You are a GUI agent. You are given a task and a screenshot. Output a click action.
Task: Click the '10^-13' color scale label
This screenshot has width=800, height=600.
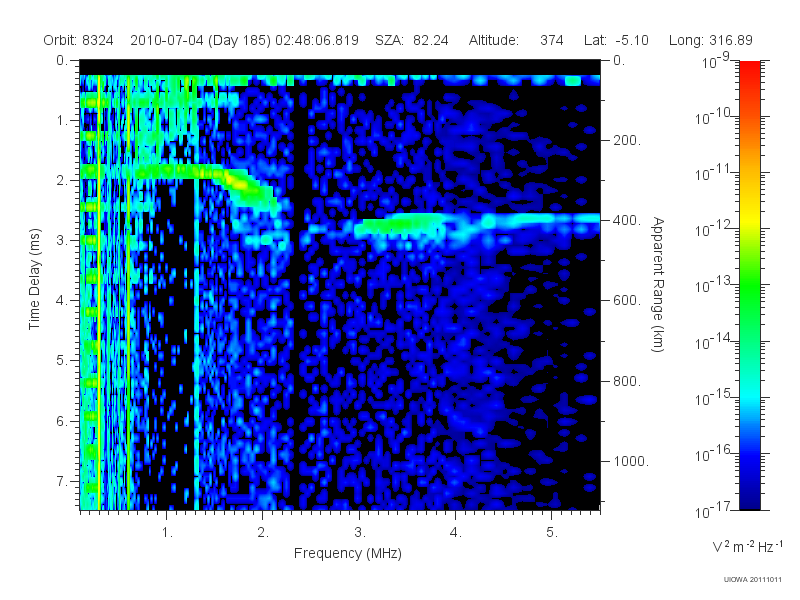click(715, 285)
